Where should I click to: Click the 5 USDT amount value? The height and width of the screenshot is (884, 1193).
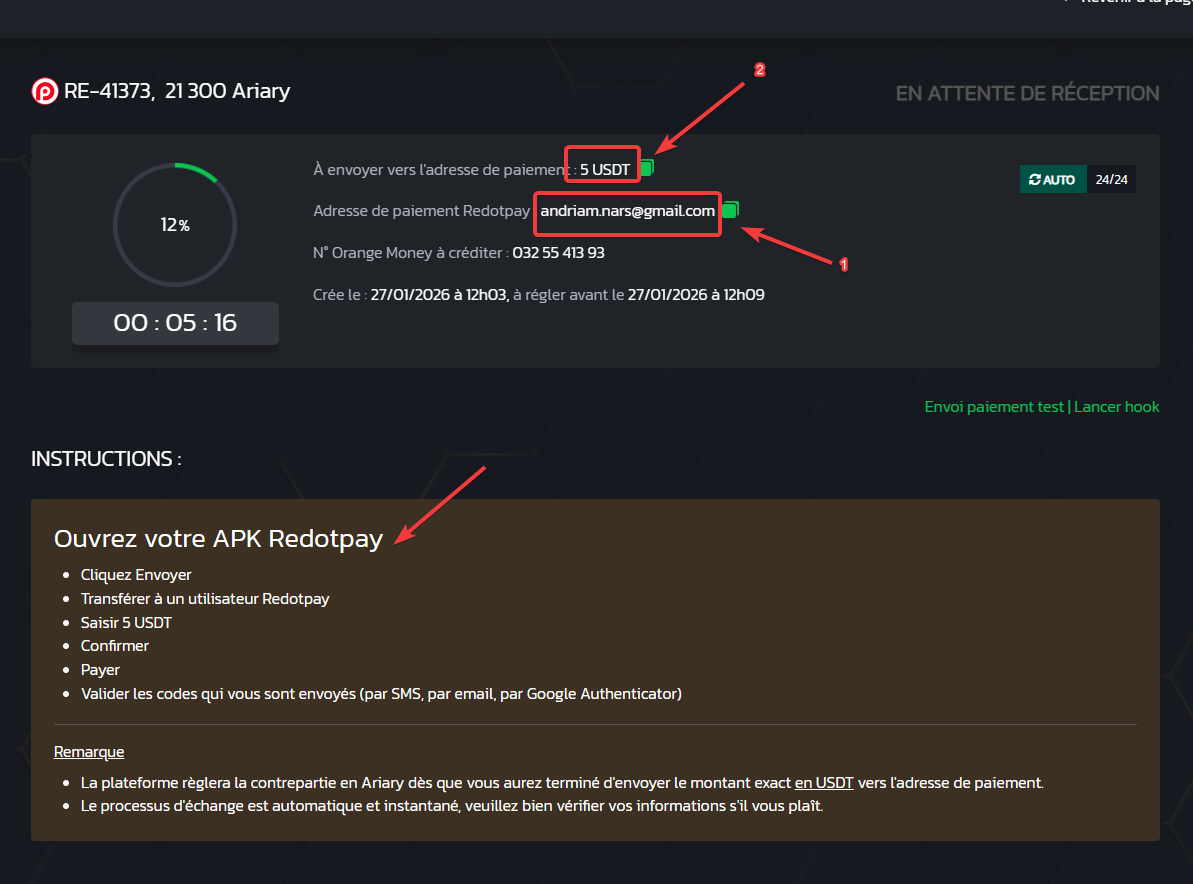605,170
